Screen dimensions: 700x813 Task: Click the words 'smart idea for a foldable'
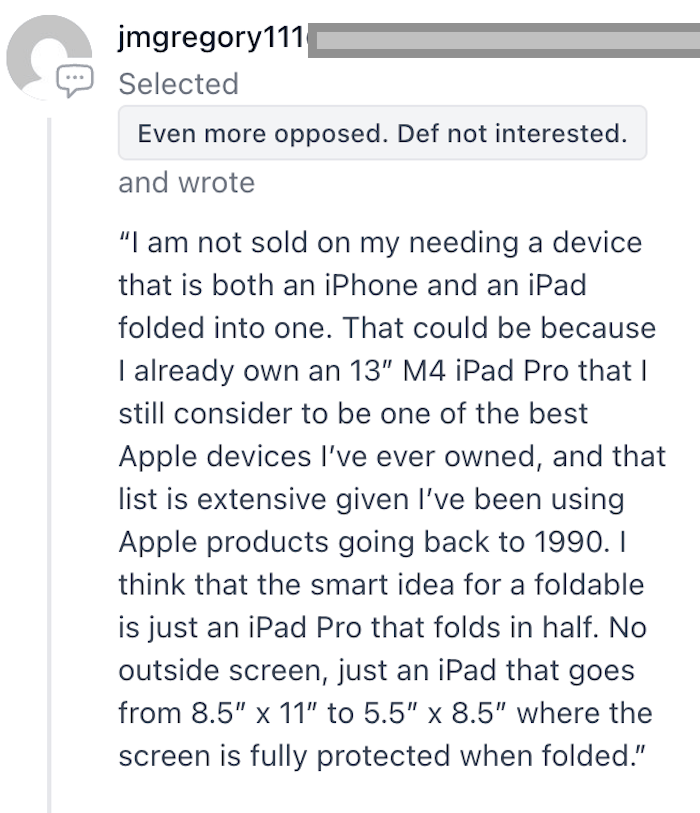[x=477, y=585]
